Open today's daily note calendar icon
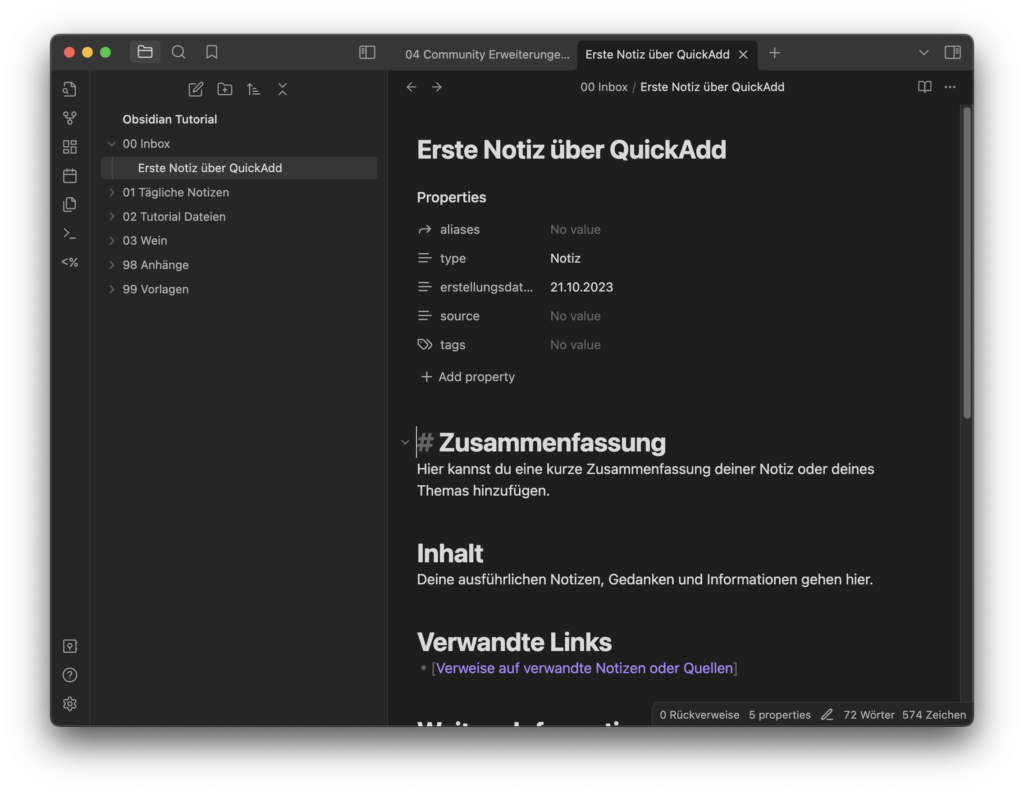The height and width of the screenshot is (793, 1024). pos(70,175)
